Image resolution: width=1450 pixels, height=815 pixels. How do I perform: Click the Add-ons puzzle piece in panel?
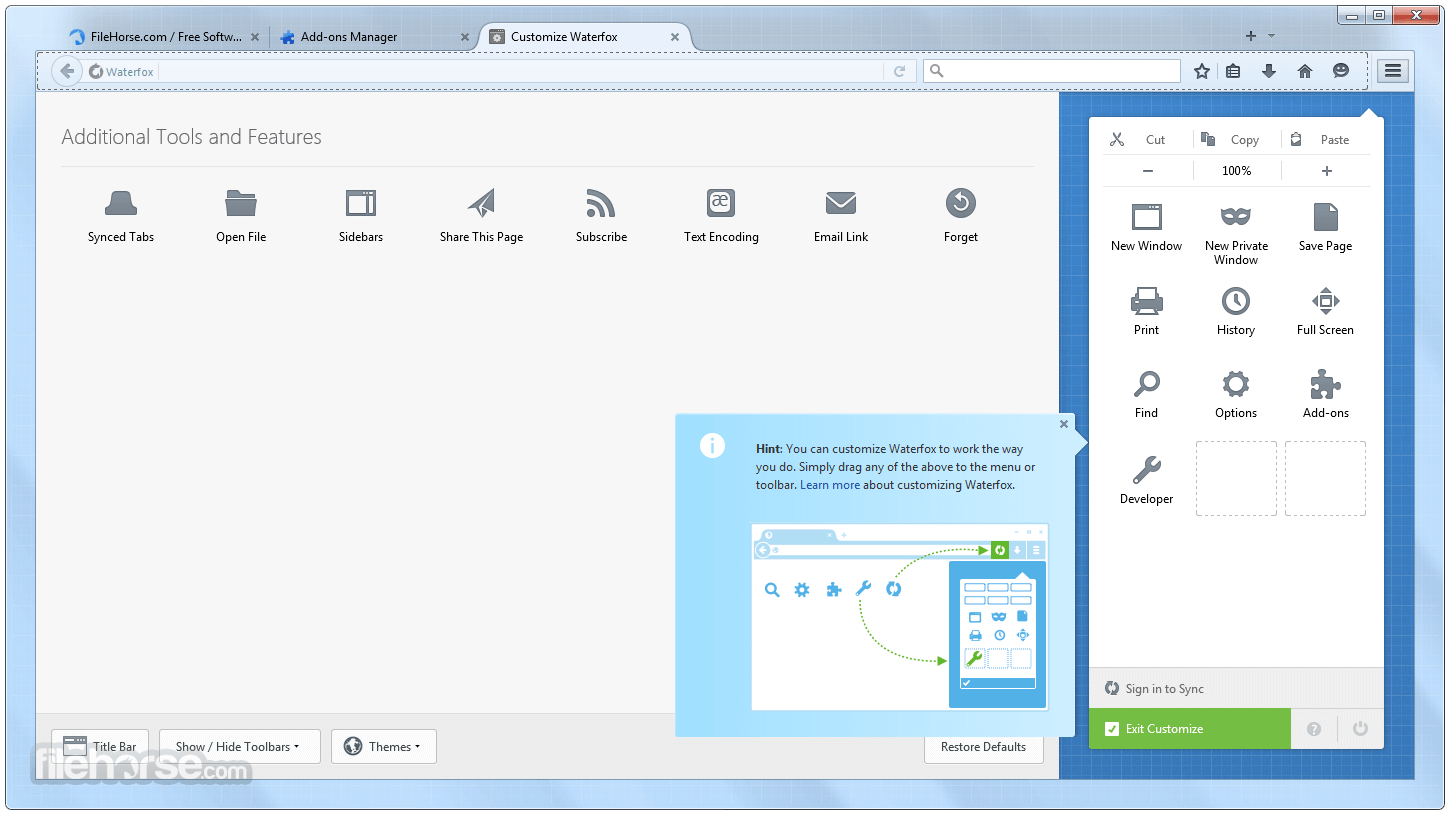pos(1326,384)
